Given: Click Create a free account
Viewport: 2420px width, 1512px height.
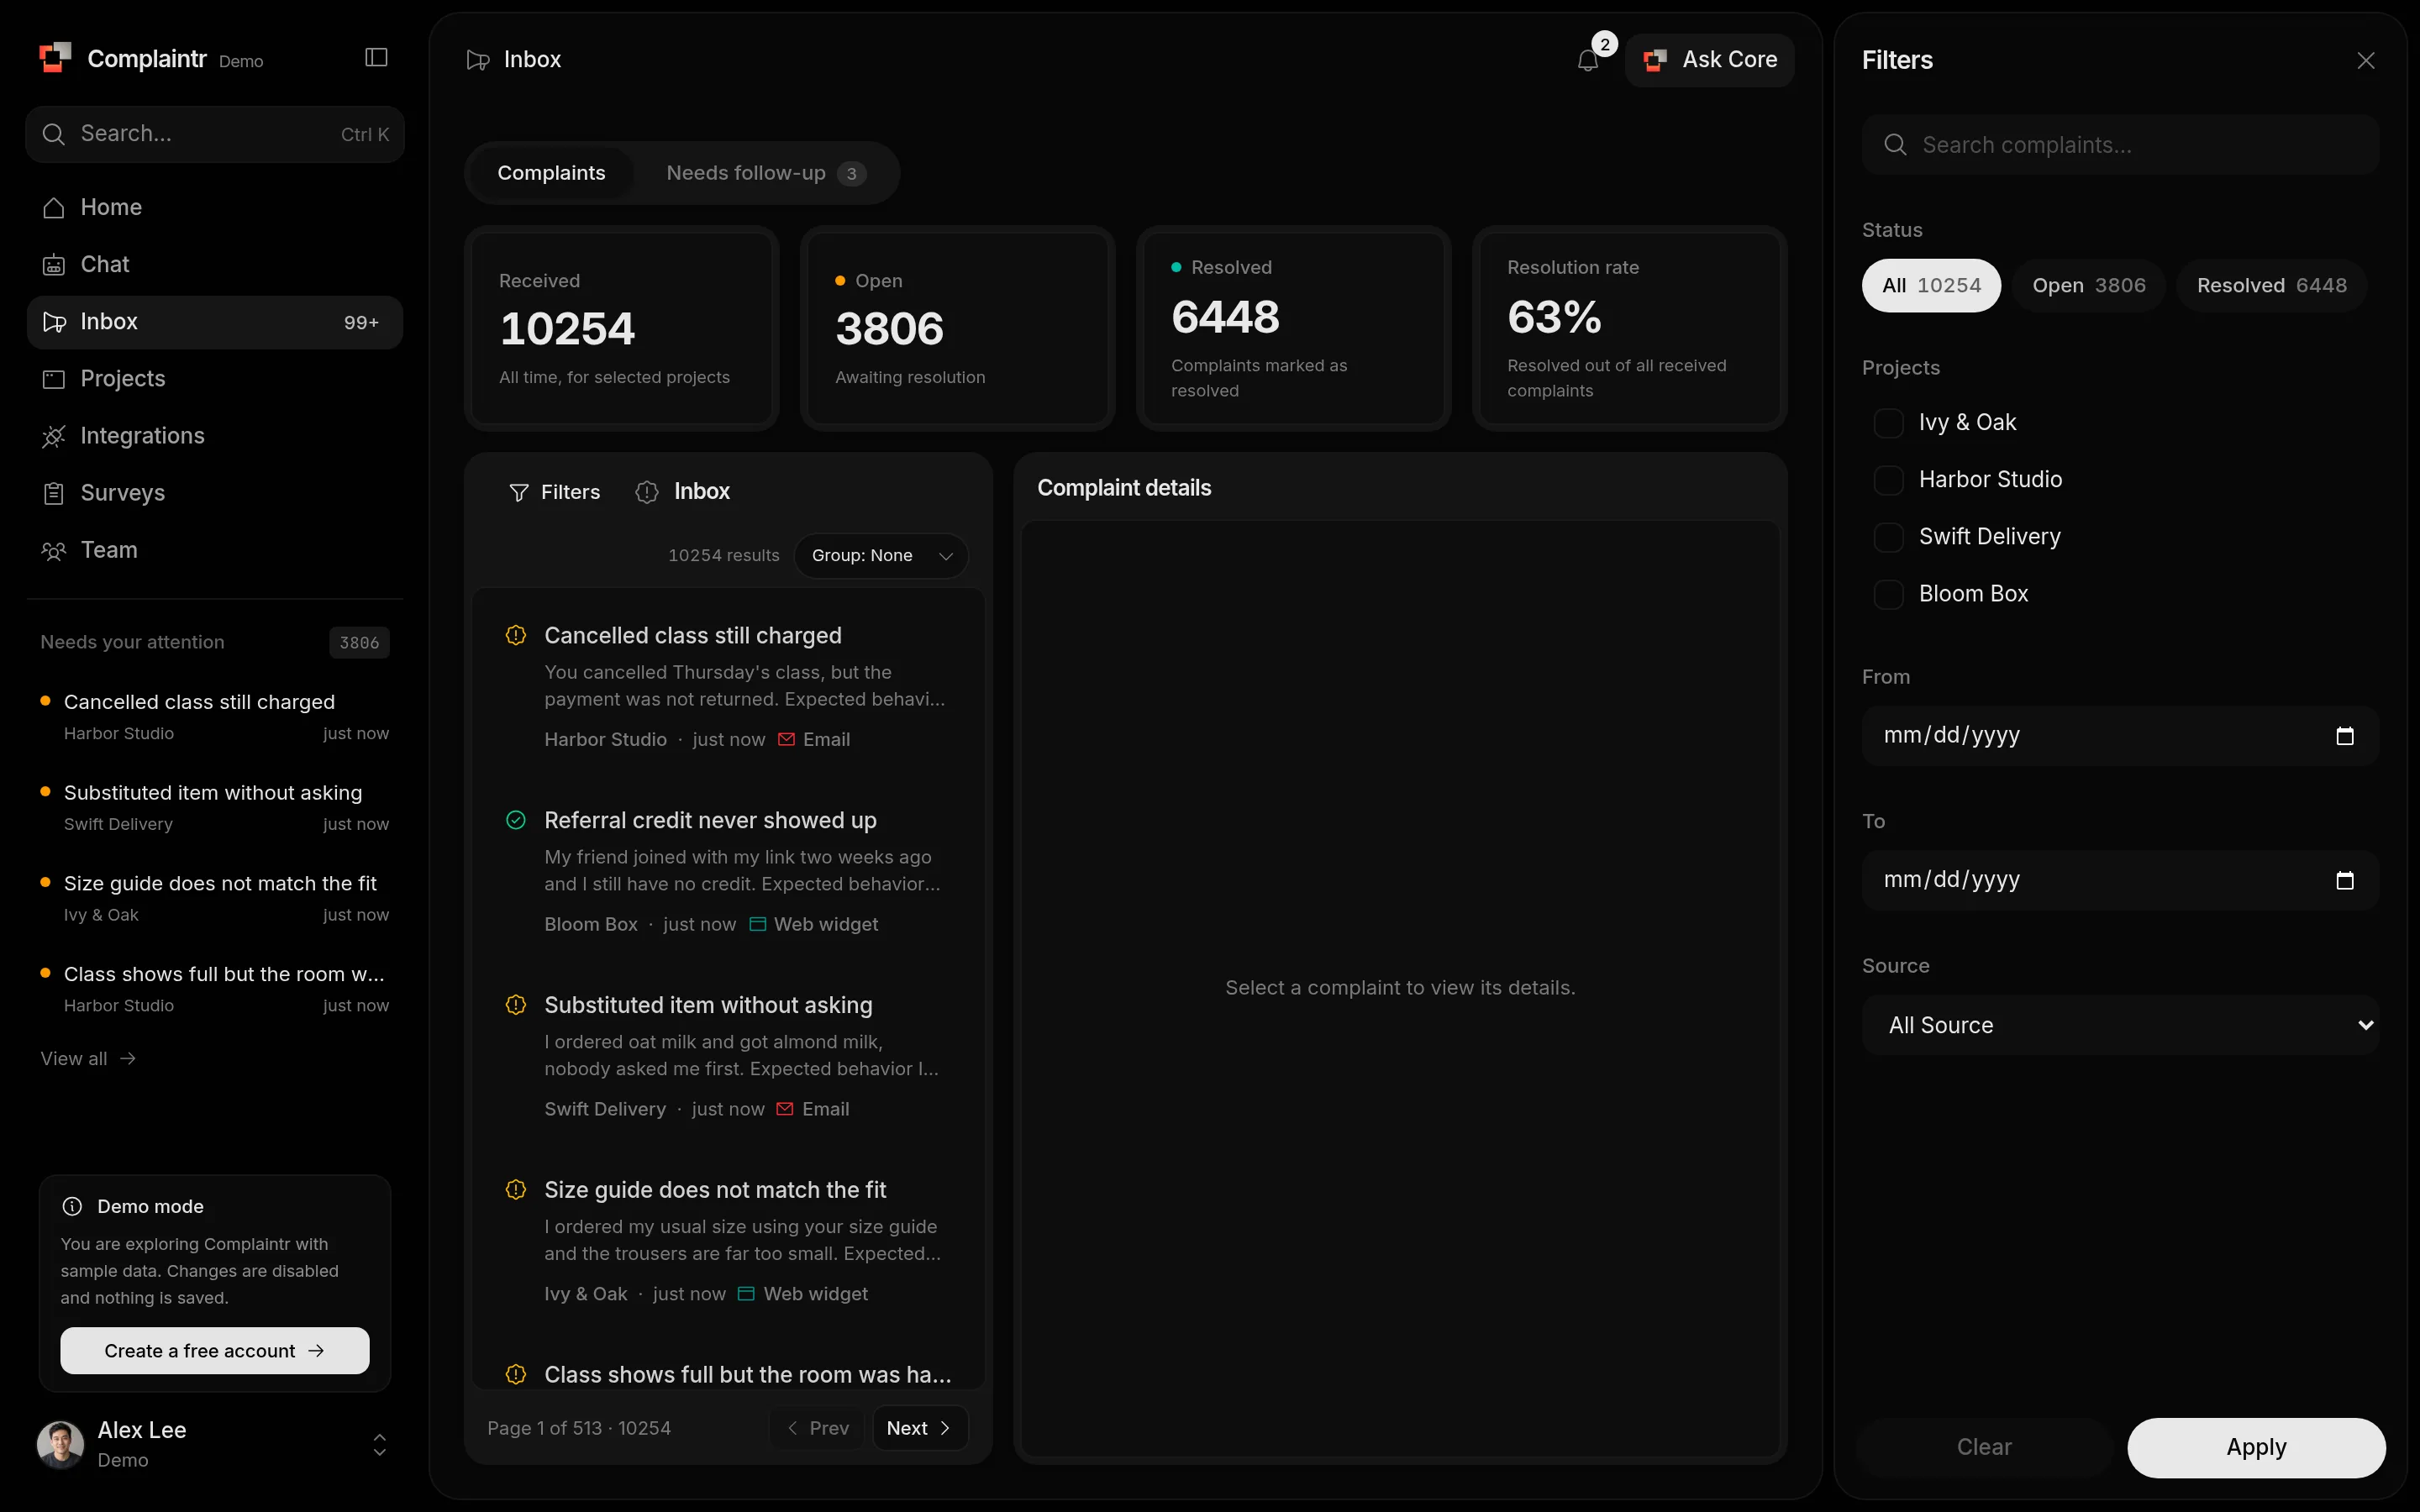Looking at the screenshot, I should click(x=214, y=1351).
